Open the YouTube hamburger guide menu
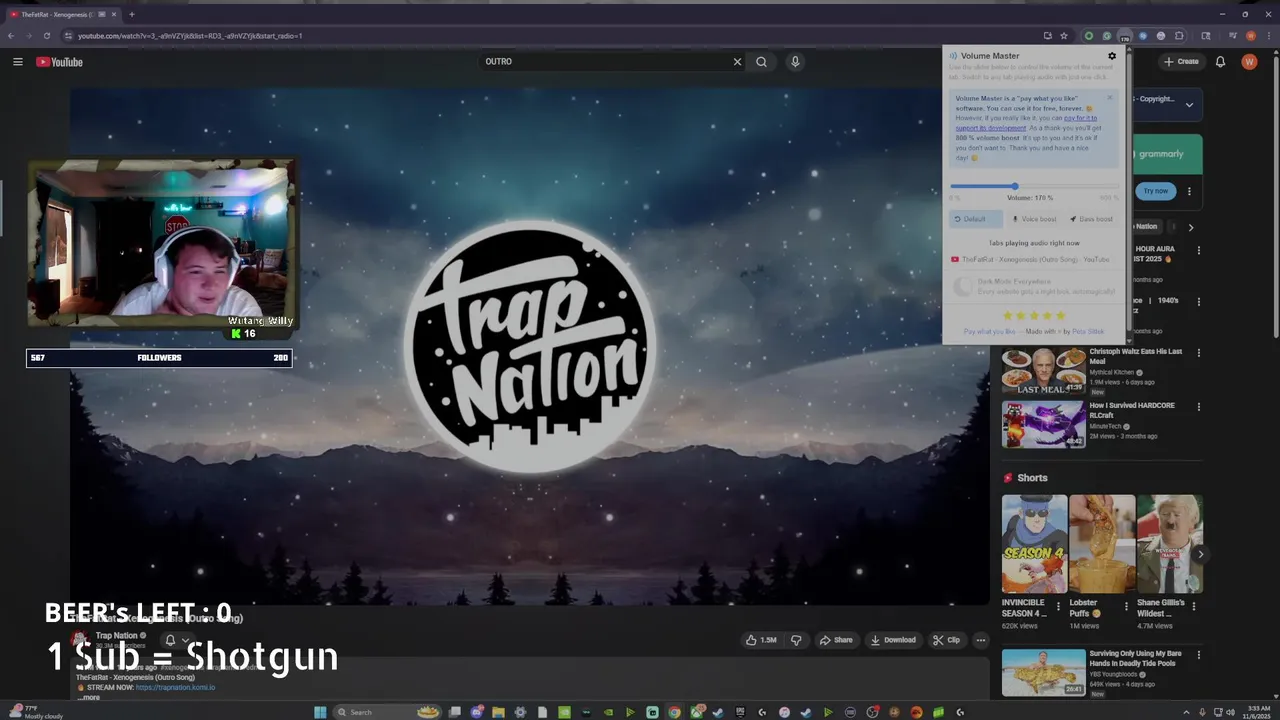1280x720 pixels. click(x=17, y=62)
